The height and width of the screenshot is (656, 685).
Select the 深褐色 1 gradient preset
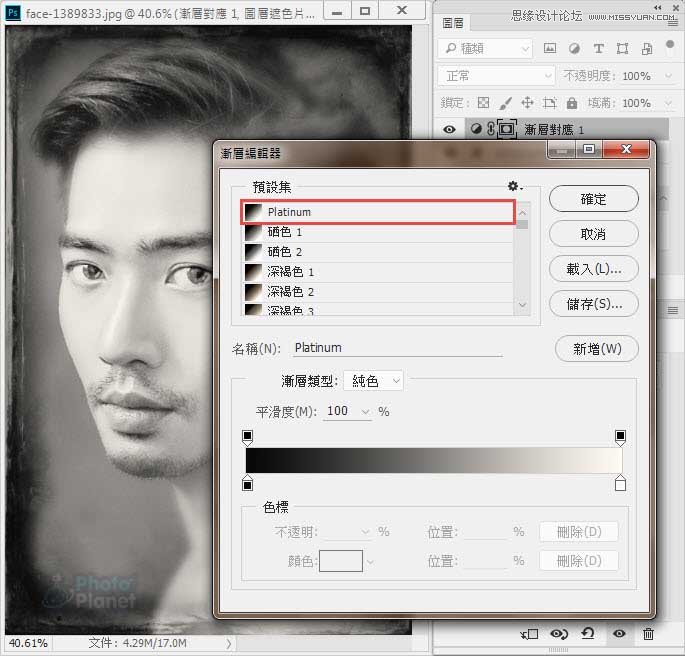(x=378, y=272)
